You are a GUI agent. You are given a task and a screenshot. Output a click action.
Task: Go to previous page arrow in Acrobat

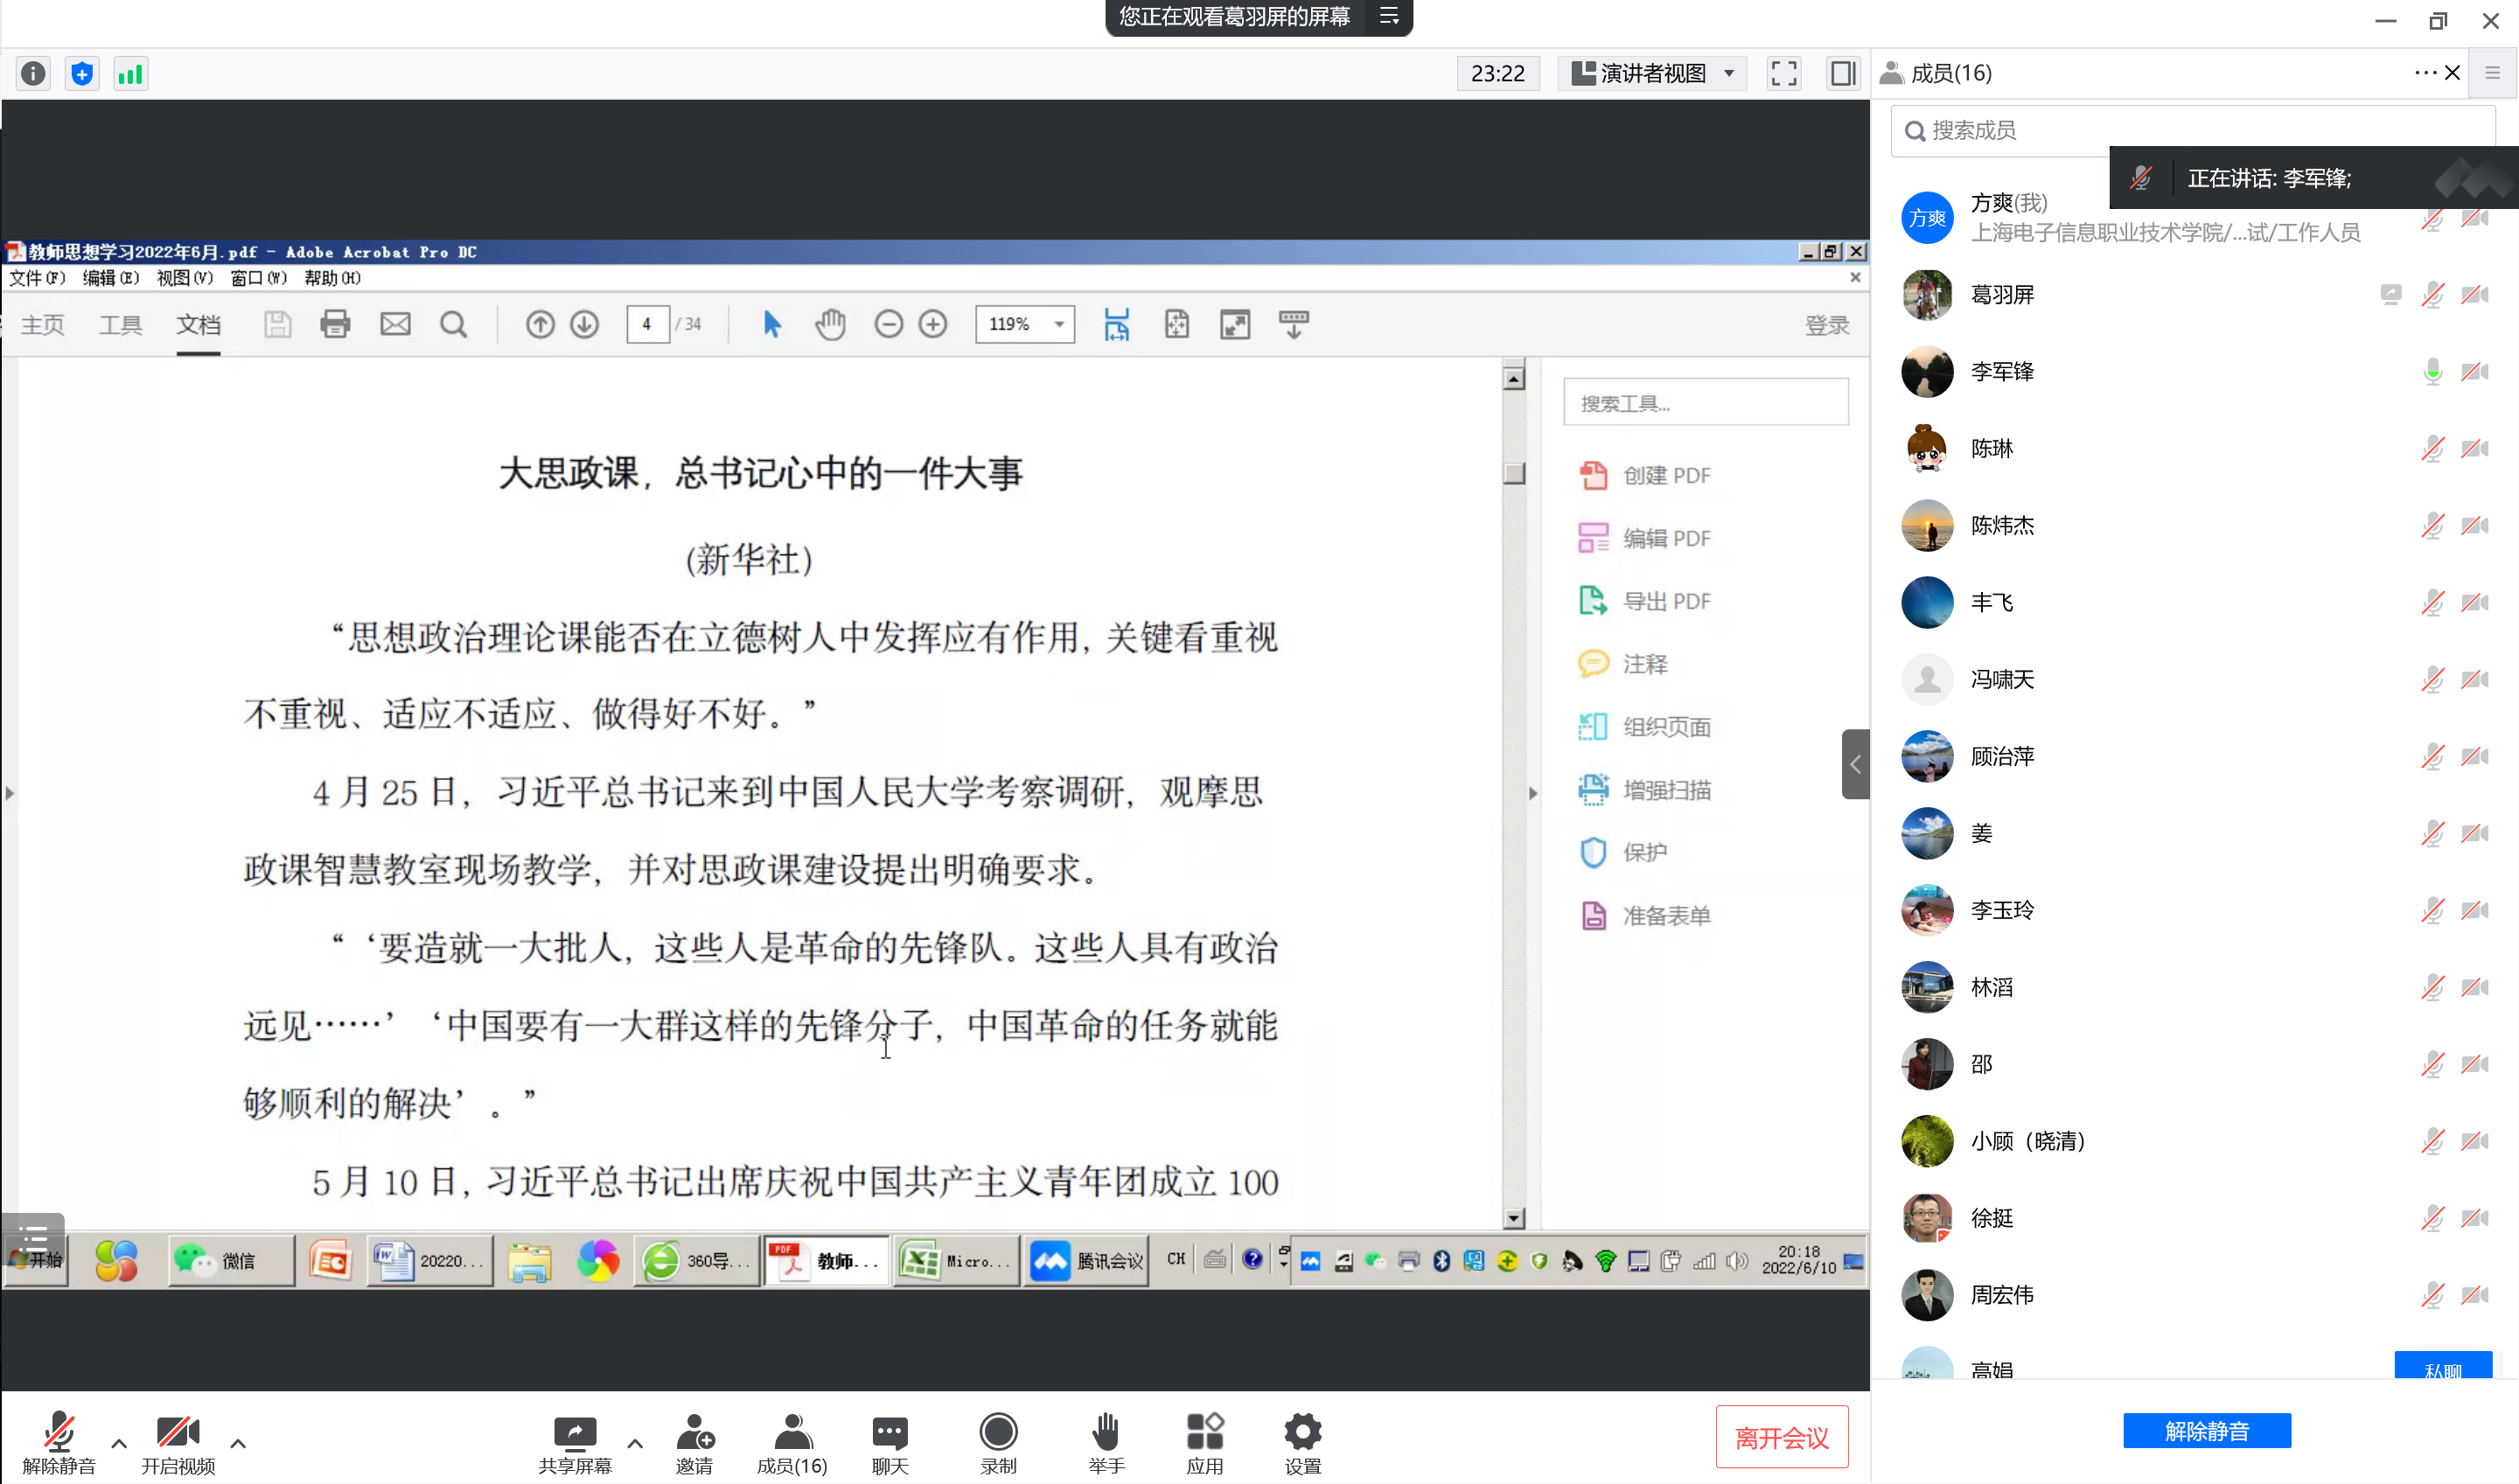(540, 324)
